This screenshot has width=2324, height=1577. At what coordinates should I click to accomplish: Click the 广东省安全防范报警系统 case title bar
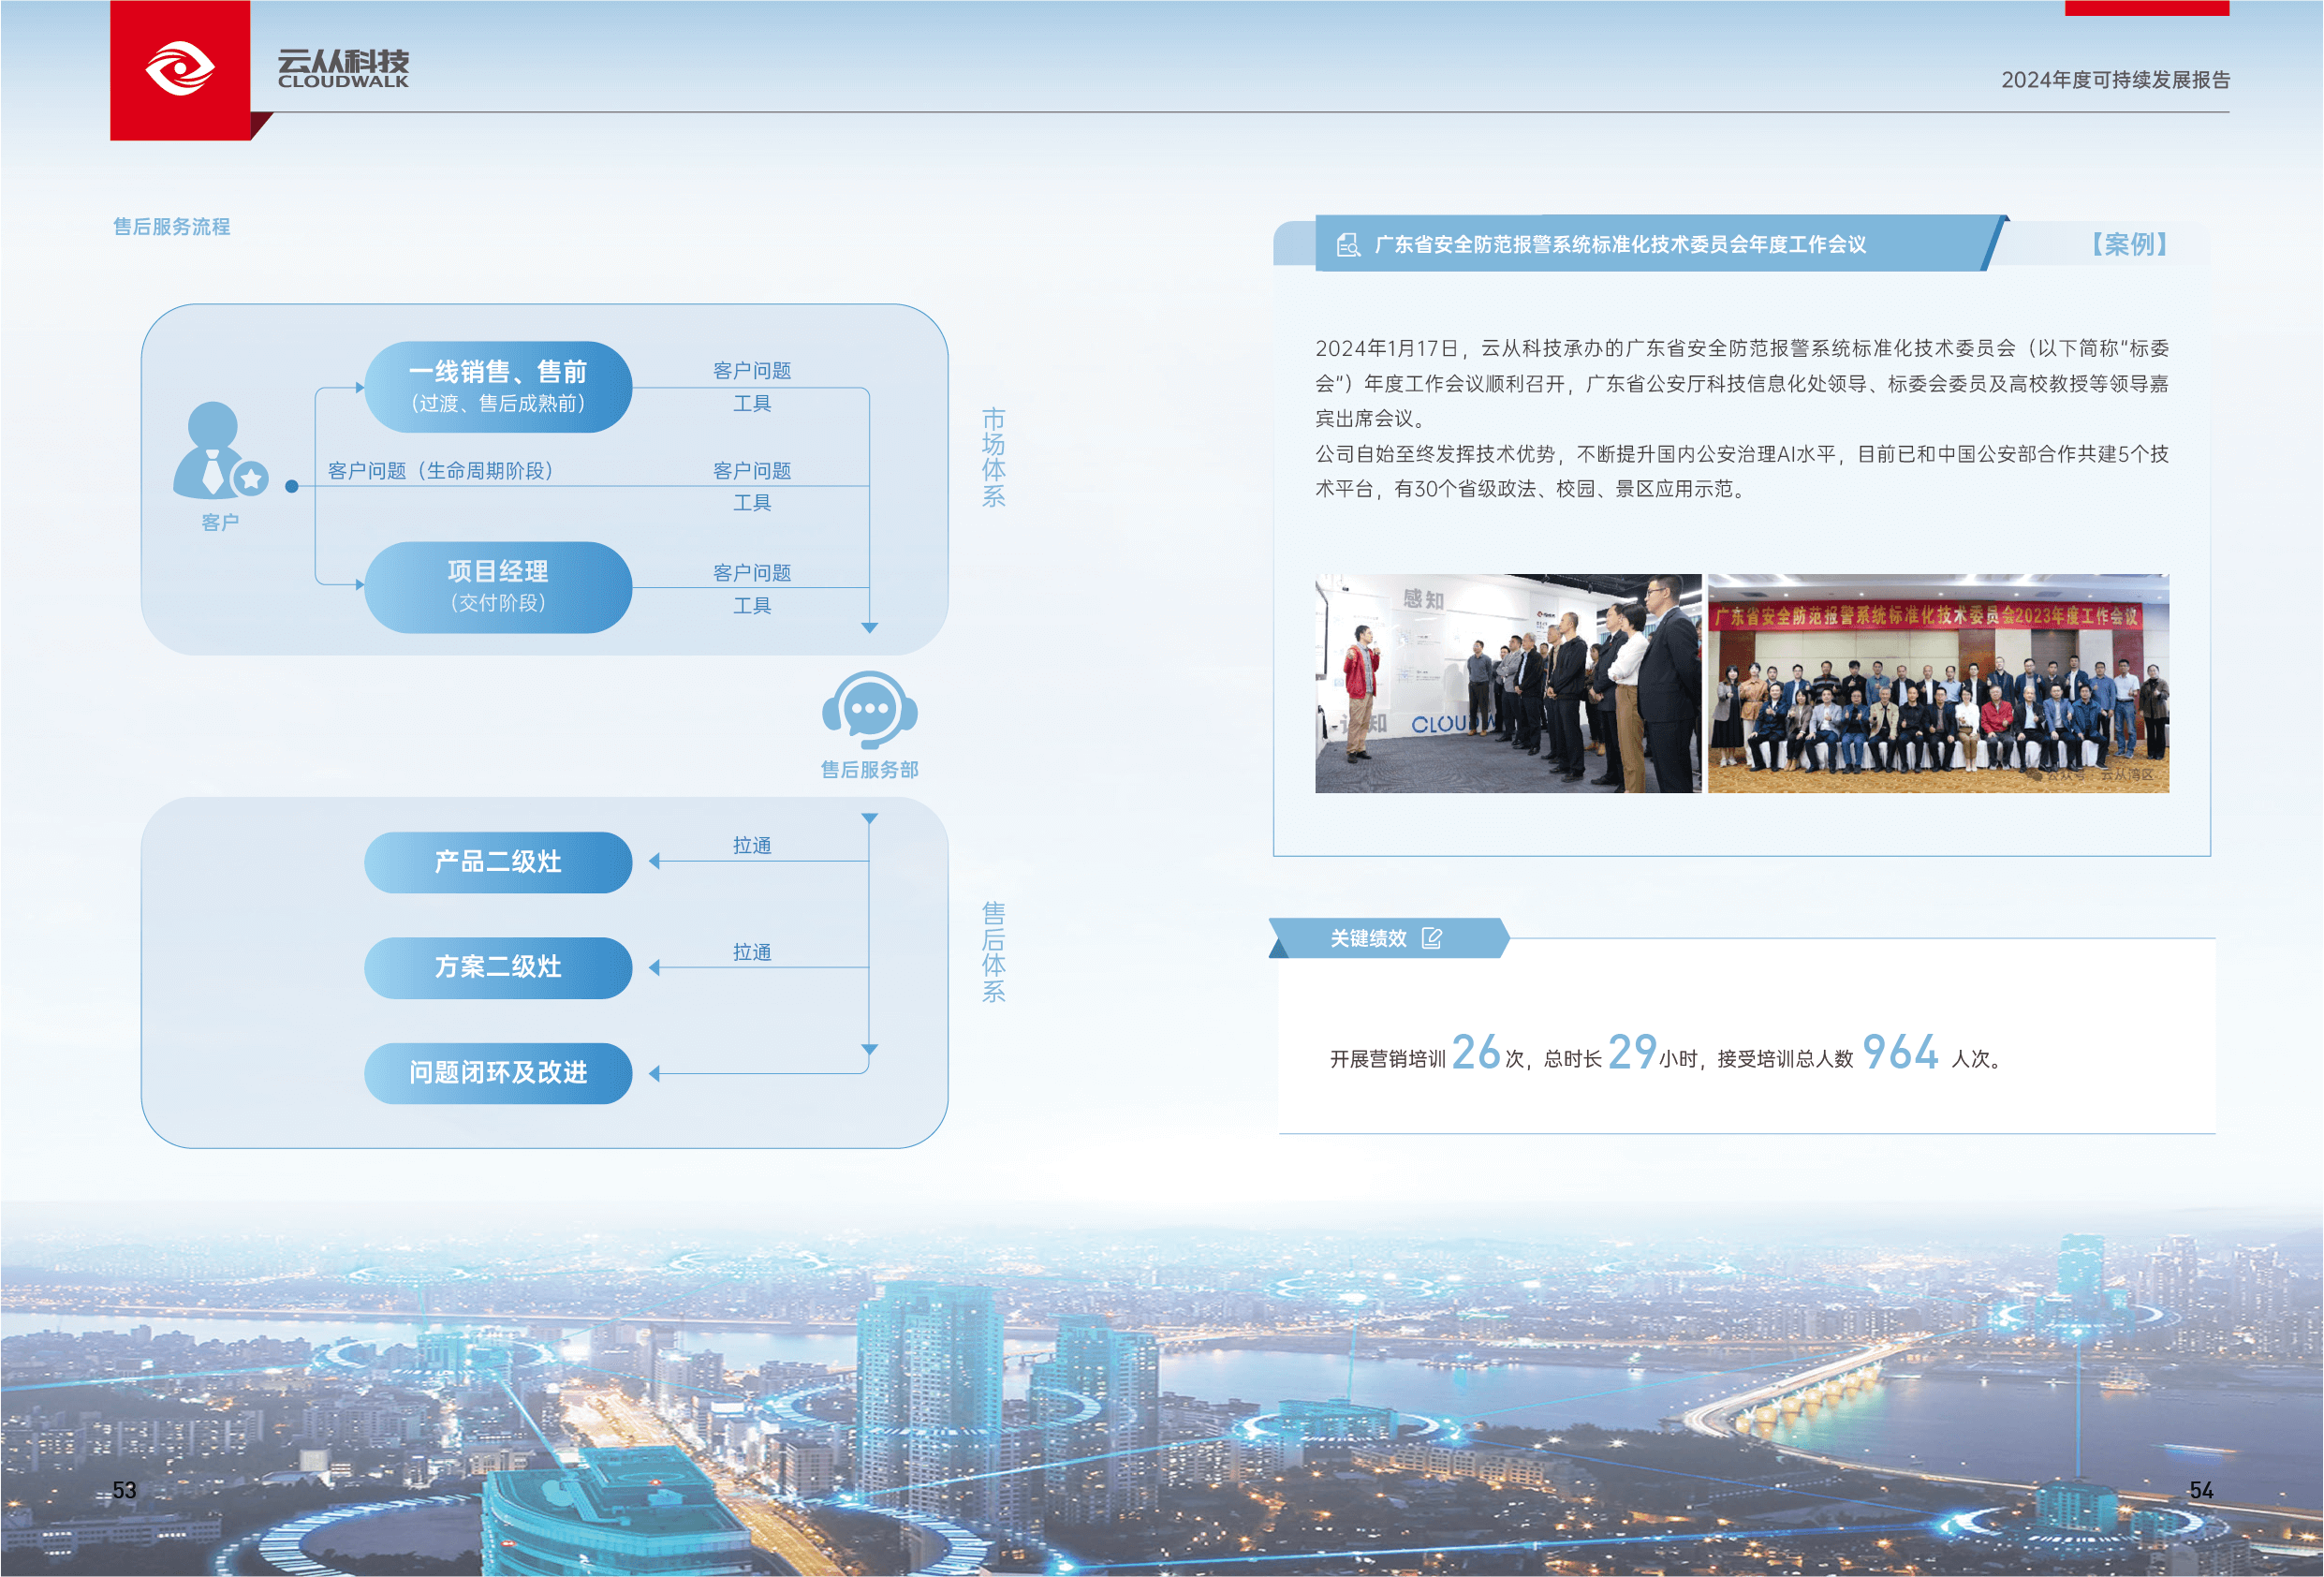point(1620,244)
